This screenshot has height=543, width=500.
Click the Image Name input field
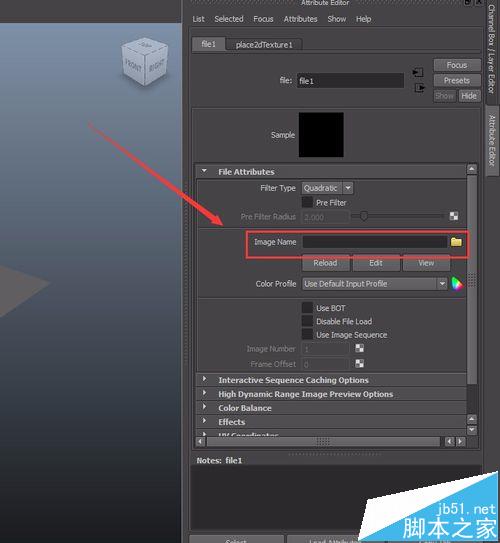click(x=375, y=242)
